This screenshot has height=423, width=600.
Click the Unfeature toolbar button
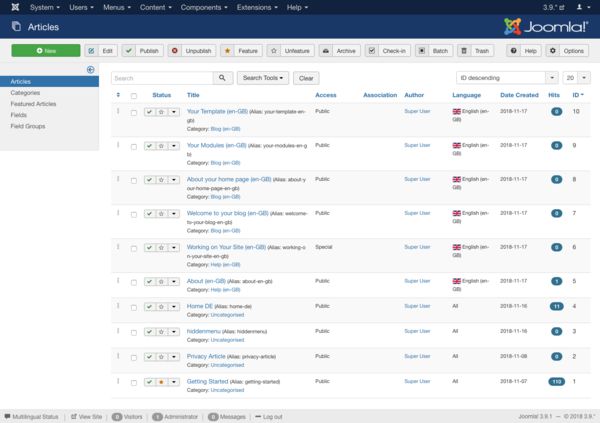[x=290, y=51]
